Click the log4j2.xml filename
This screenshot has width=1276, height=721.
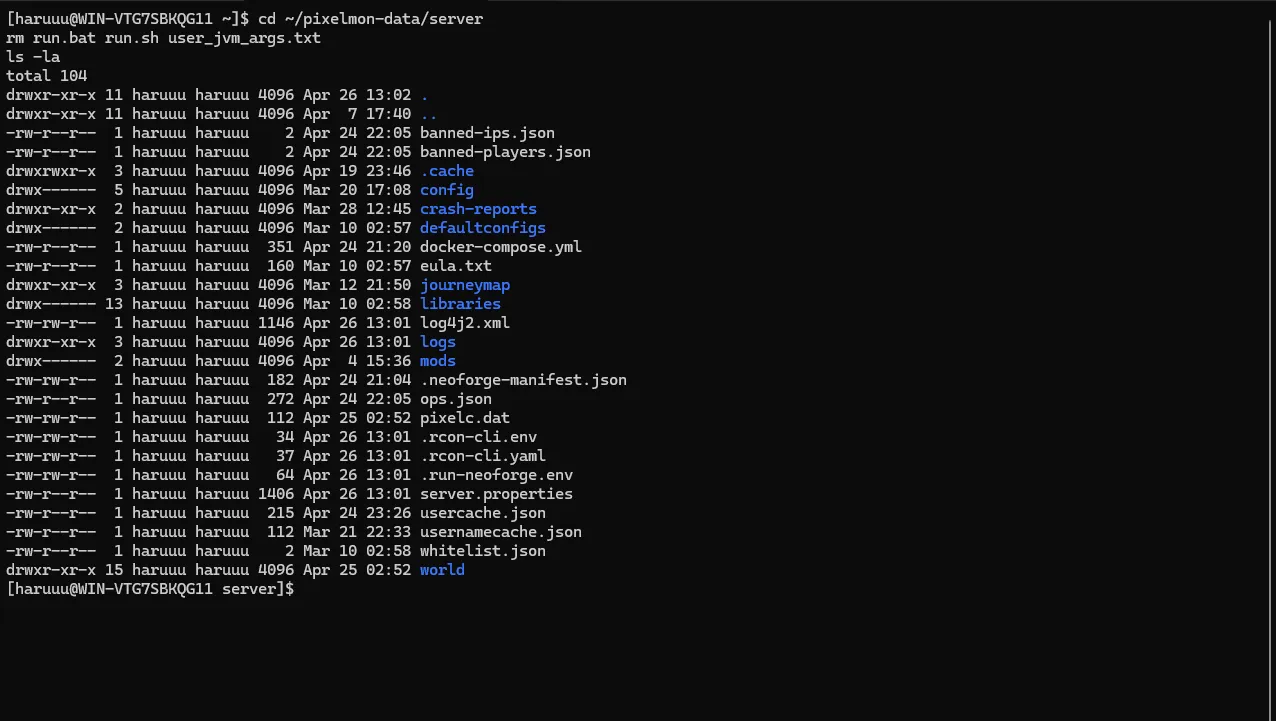click(x=465, y=323)
